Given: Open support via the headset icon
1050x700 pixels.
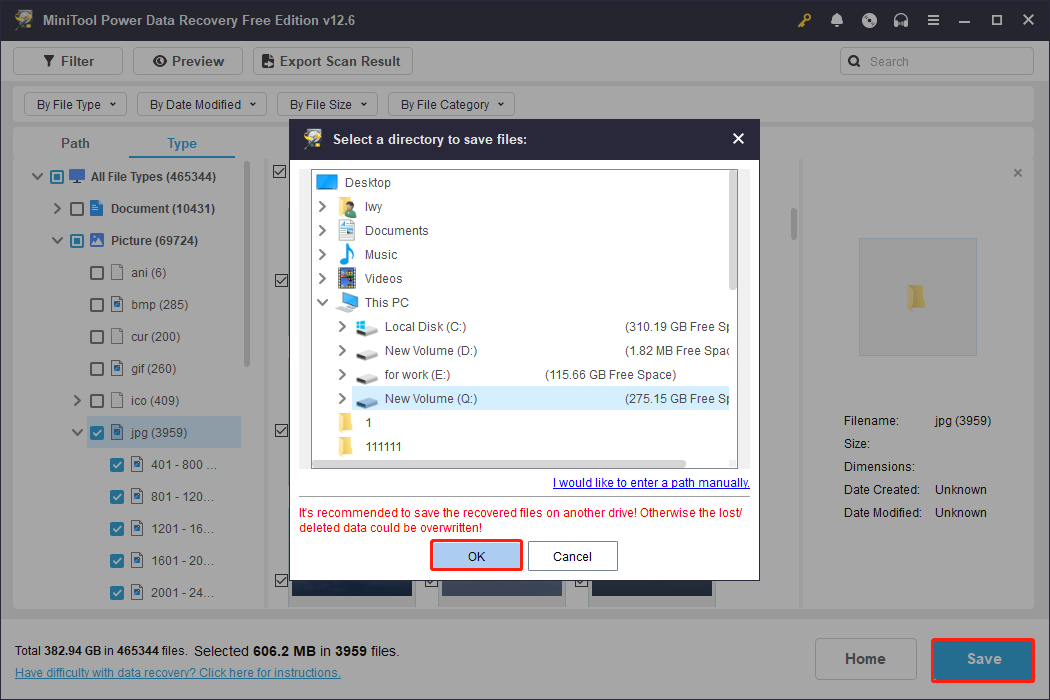Looking at the screenshot, I should [901, 19].
